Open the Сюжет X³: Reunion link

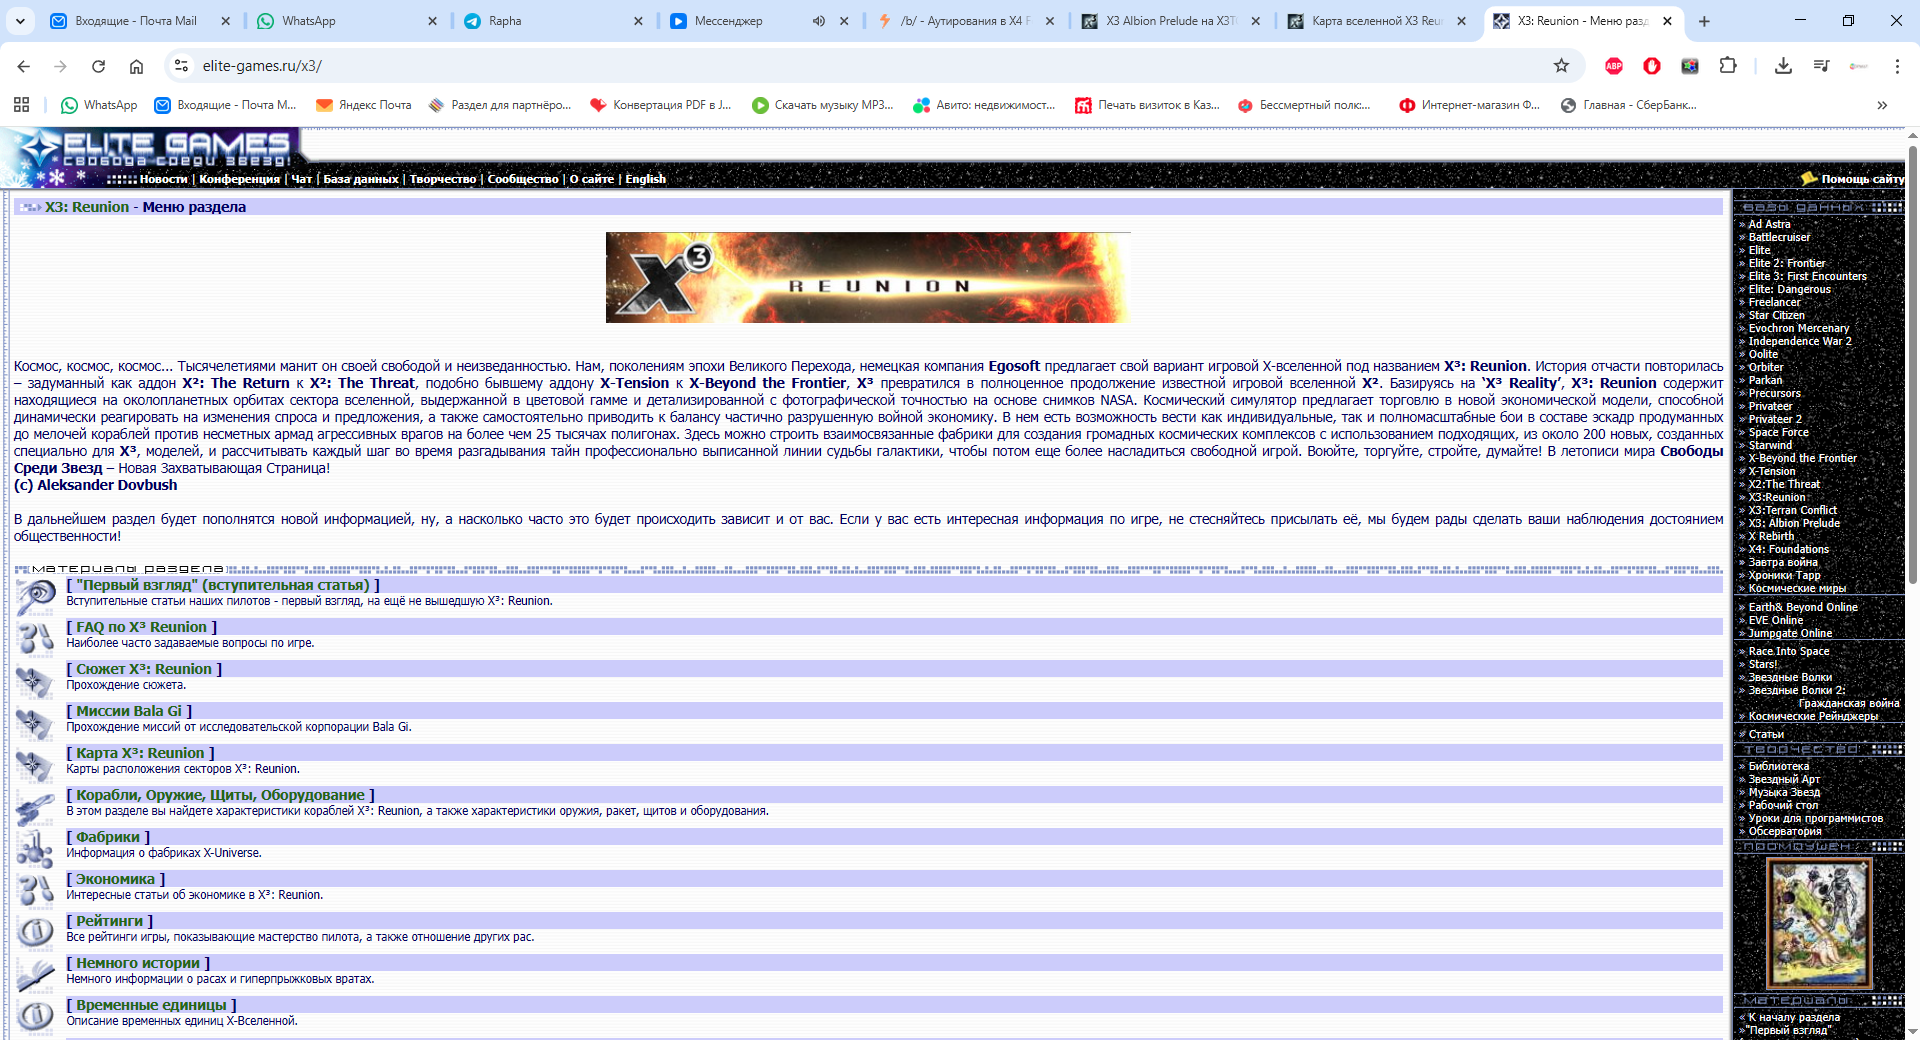(144, 669)
